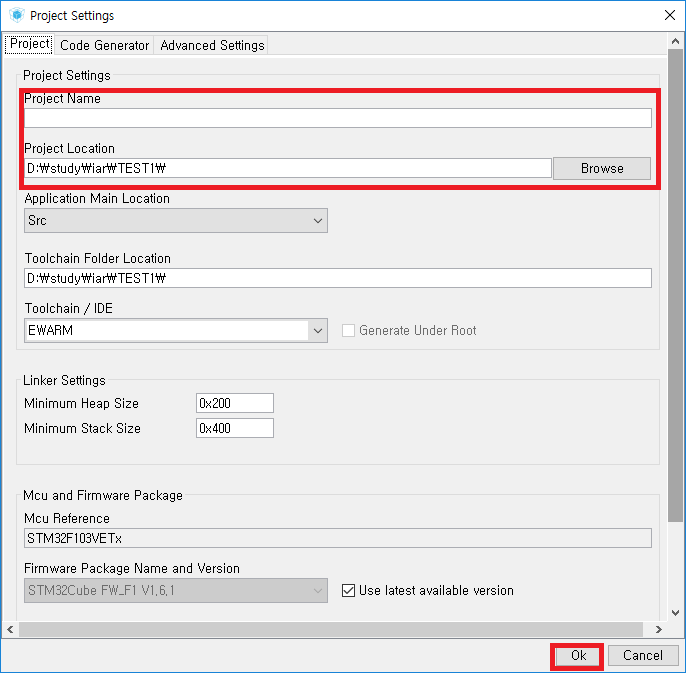This screenshot has height=673, width=686.
Task: Close the Project Settings dialog window
Action: tap(669, 15)
